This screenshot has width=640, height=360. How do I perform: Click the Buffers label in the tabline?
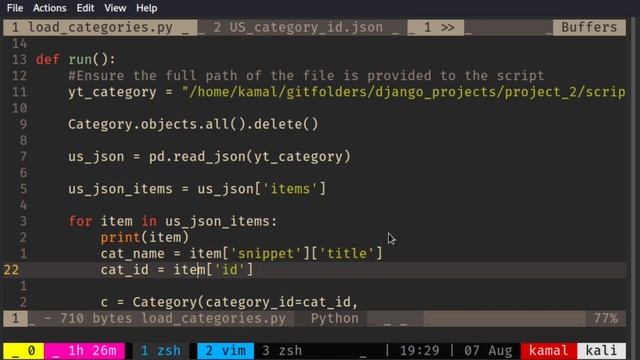pos(589,27)
